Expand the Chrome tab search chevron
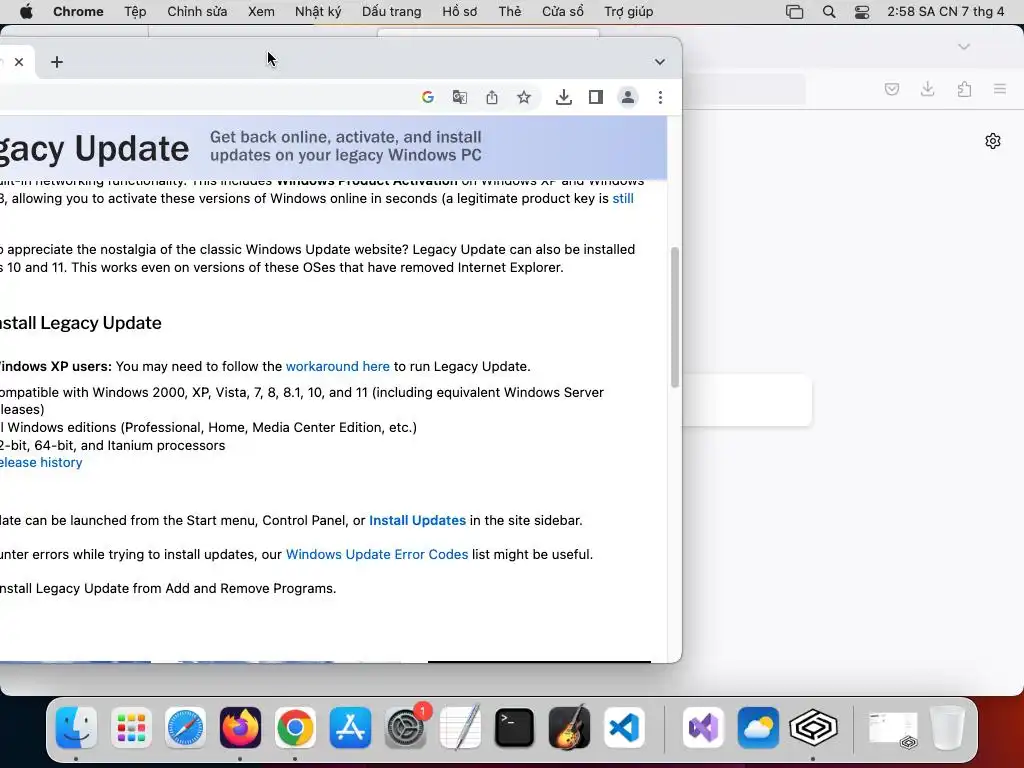 660,62
